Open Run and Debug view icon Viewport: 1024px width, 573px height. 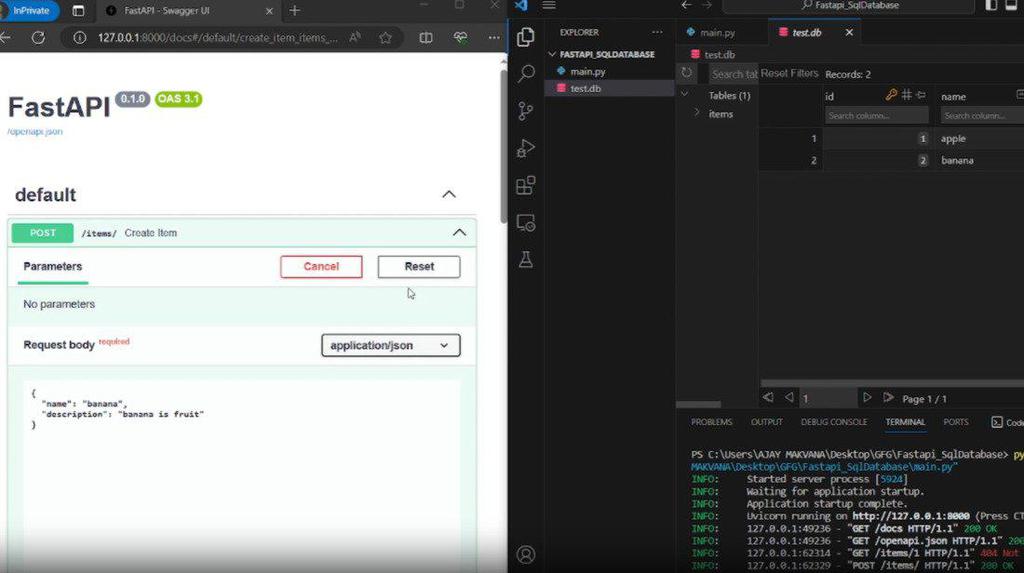pos(526,148)
